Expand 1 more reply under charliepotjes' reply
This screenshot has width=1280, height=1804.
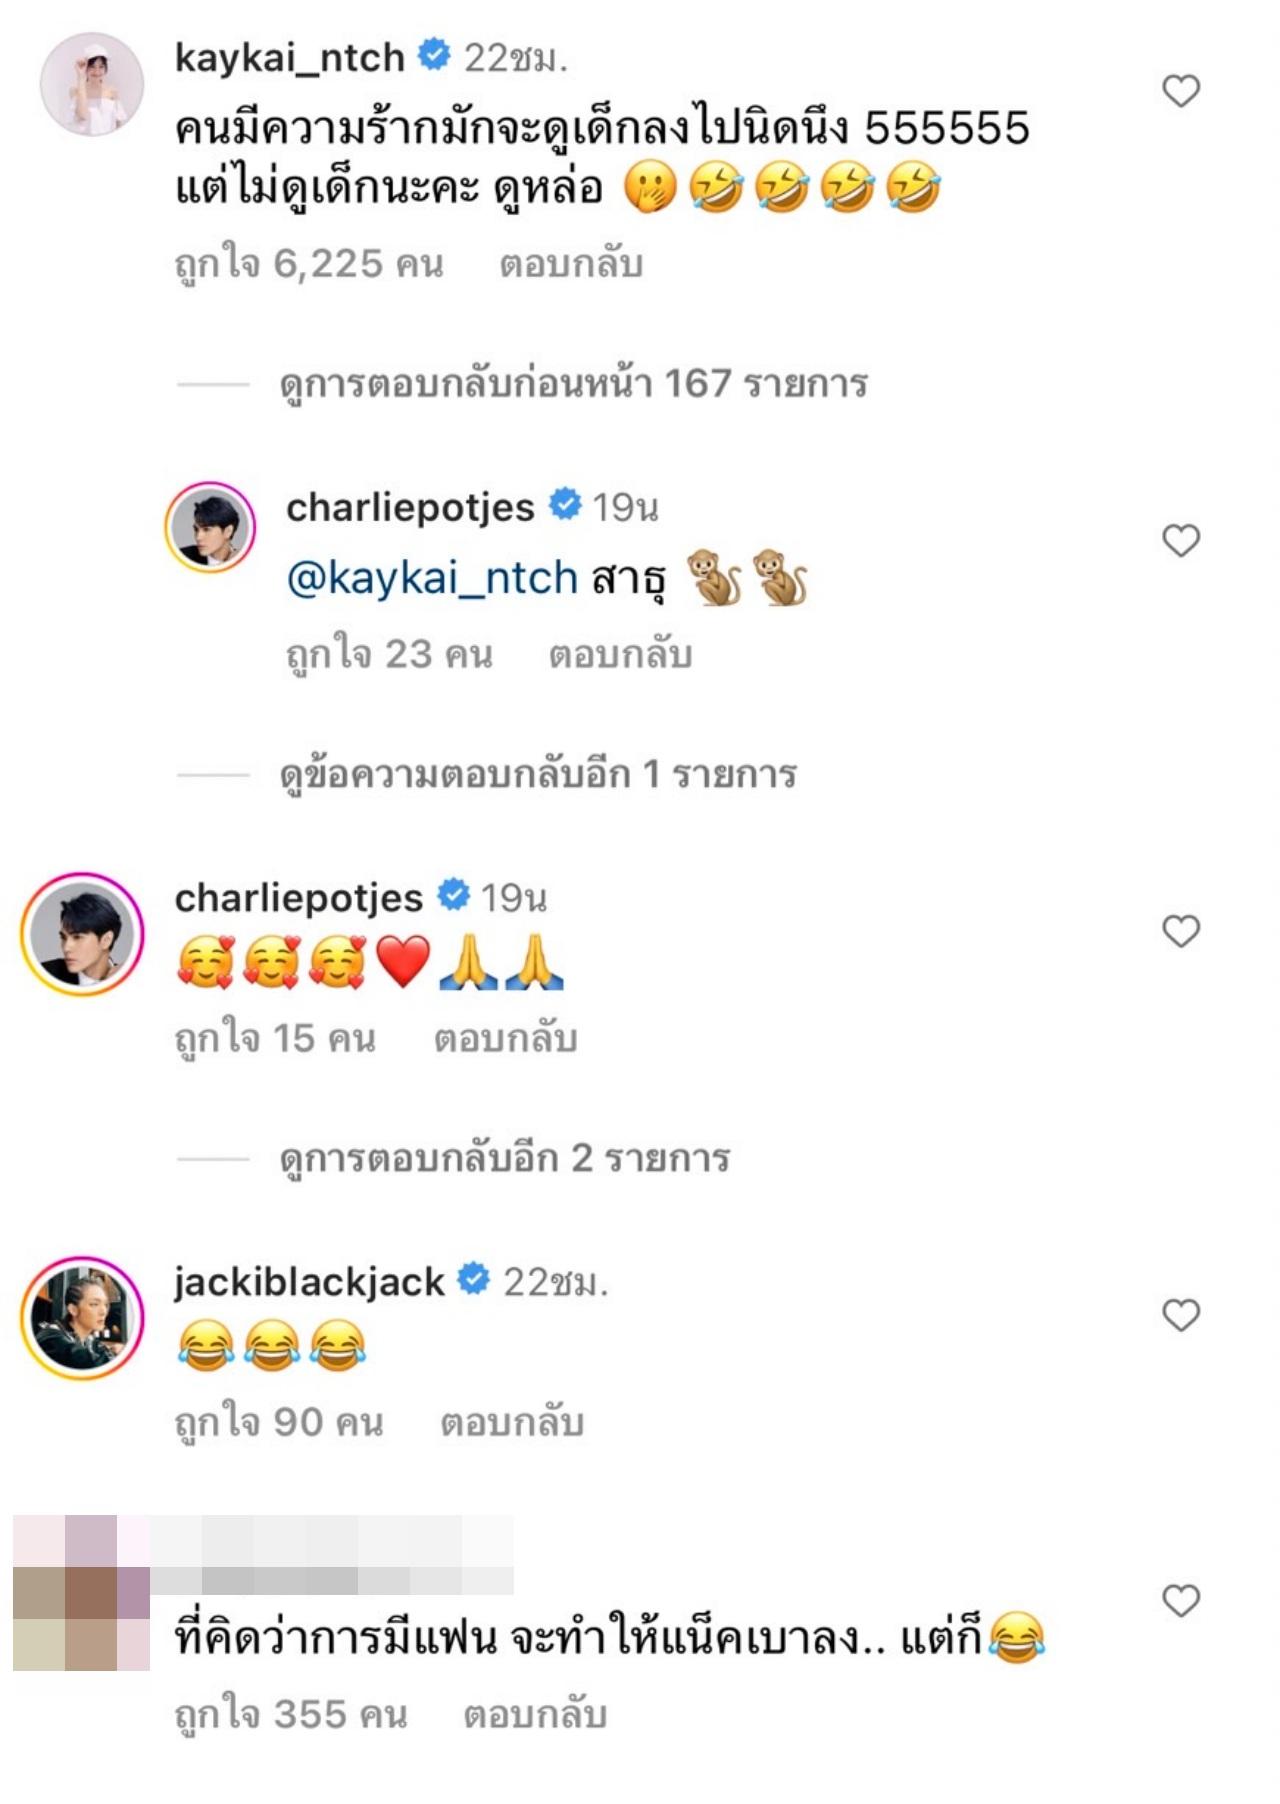(538, 774)
